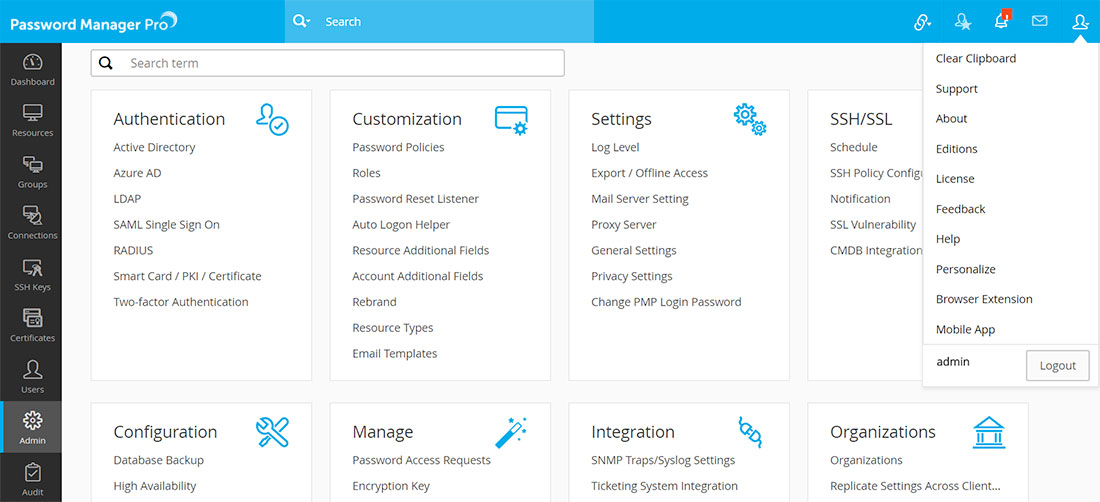Open the Audit sidebar icon
This screenshot has height=502, width=1100.
[x=32, y=473]
